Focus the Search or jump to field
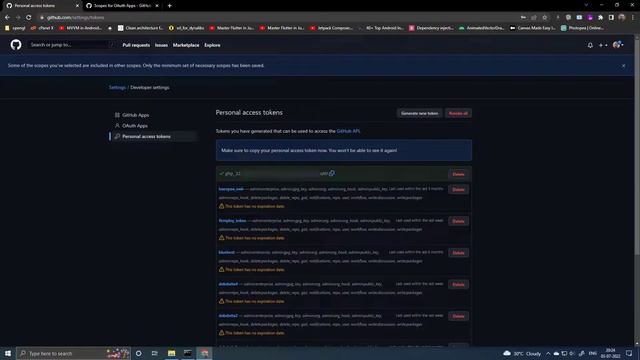The image size is (640, 360). [71, 45]
